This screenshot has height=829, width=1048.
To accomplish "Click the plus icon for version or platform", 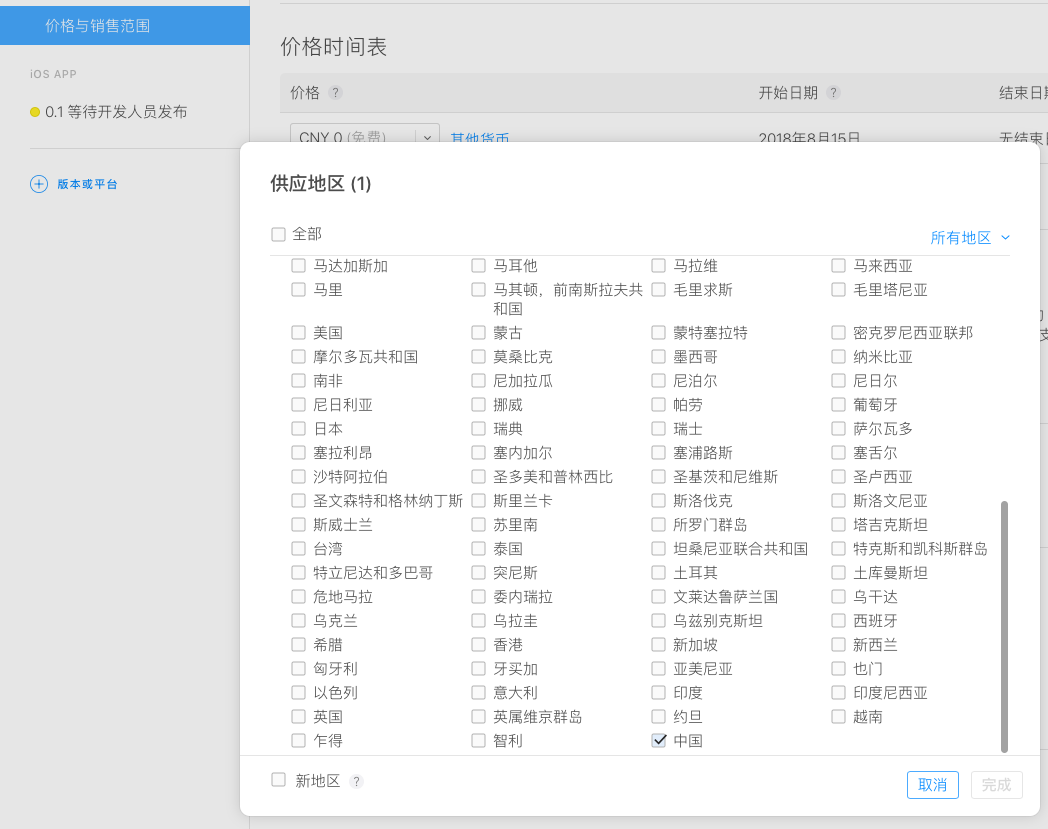I will tap(39, 184).
